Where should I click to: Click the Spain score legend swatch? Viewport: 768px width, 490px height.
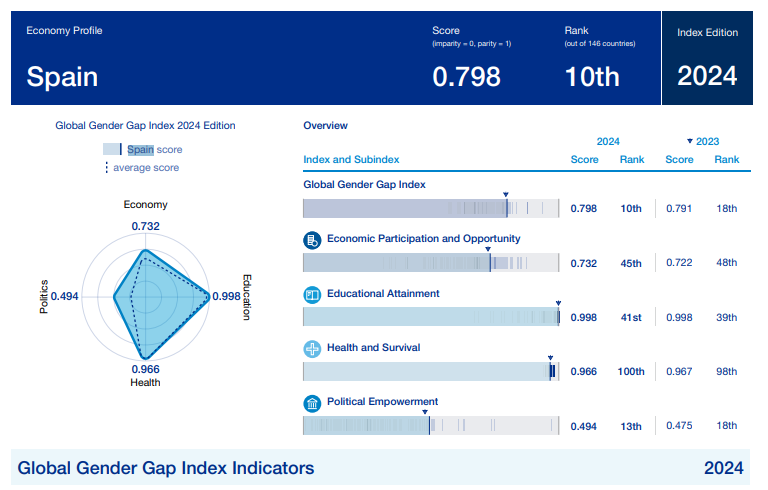(x=112, y=149)
